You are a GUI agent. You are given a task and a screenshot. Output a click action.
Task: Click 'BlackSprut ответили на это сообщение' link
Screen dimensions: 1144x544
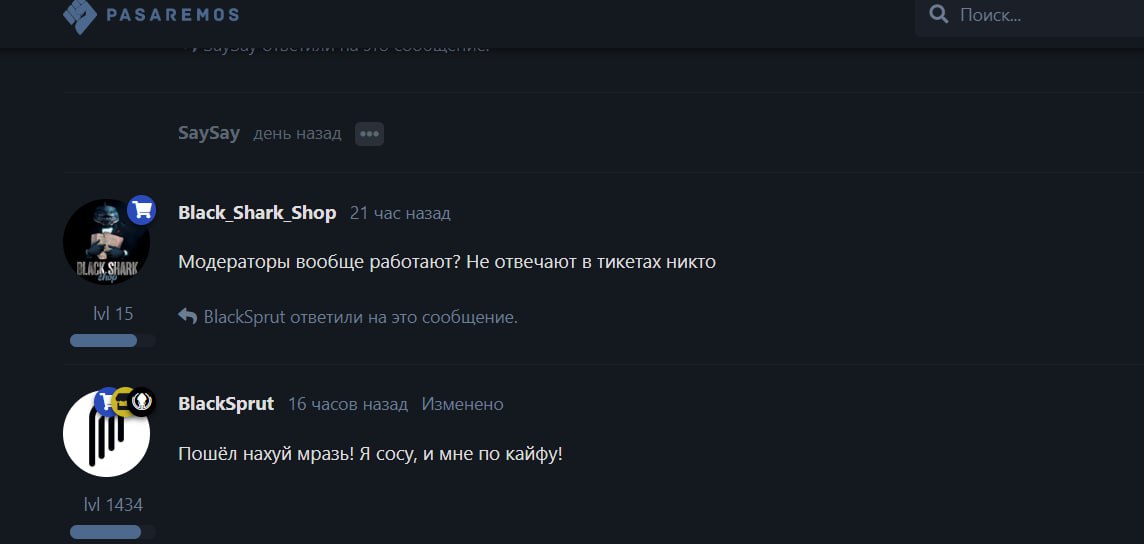tap(360, 317)
